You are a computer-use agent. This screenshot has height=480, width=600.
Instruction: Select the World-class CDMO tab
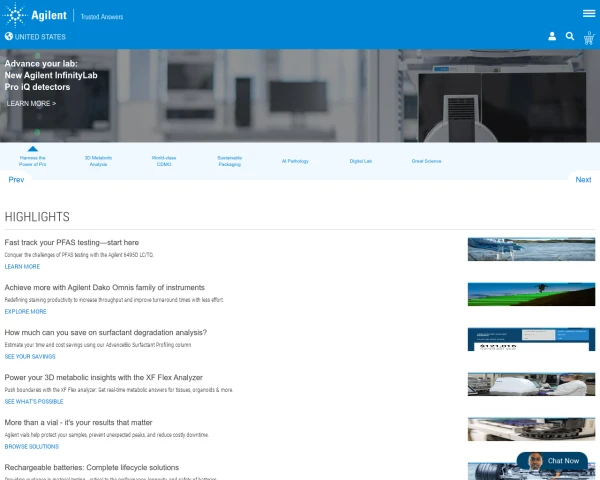pyautogui.click(x=164, y=161)
